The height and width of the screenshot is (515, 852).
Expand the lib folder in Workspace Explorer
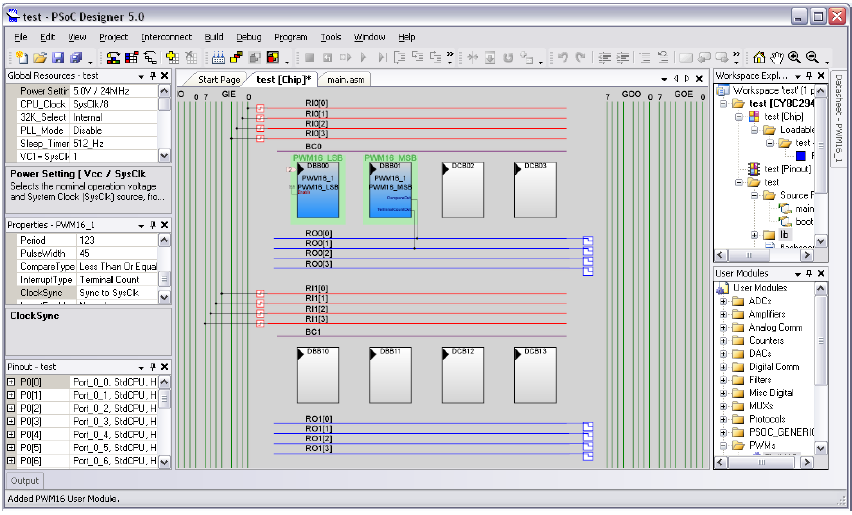coord(754,235)
